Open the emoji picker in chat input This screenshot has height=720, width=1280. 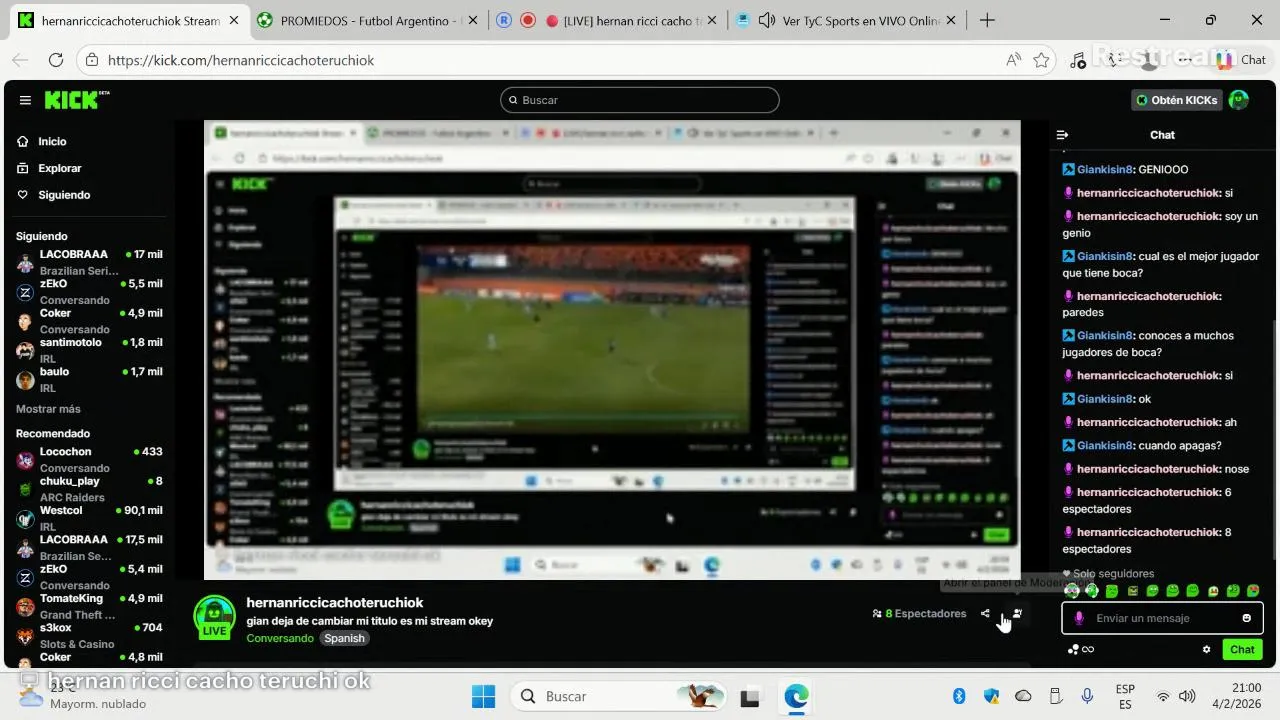(1246, 618)
